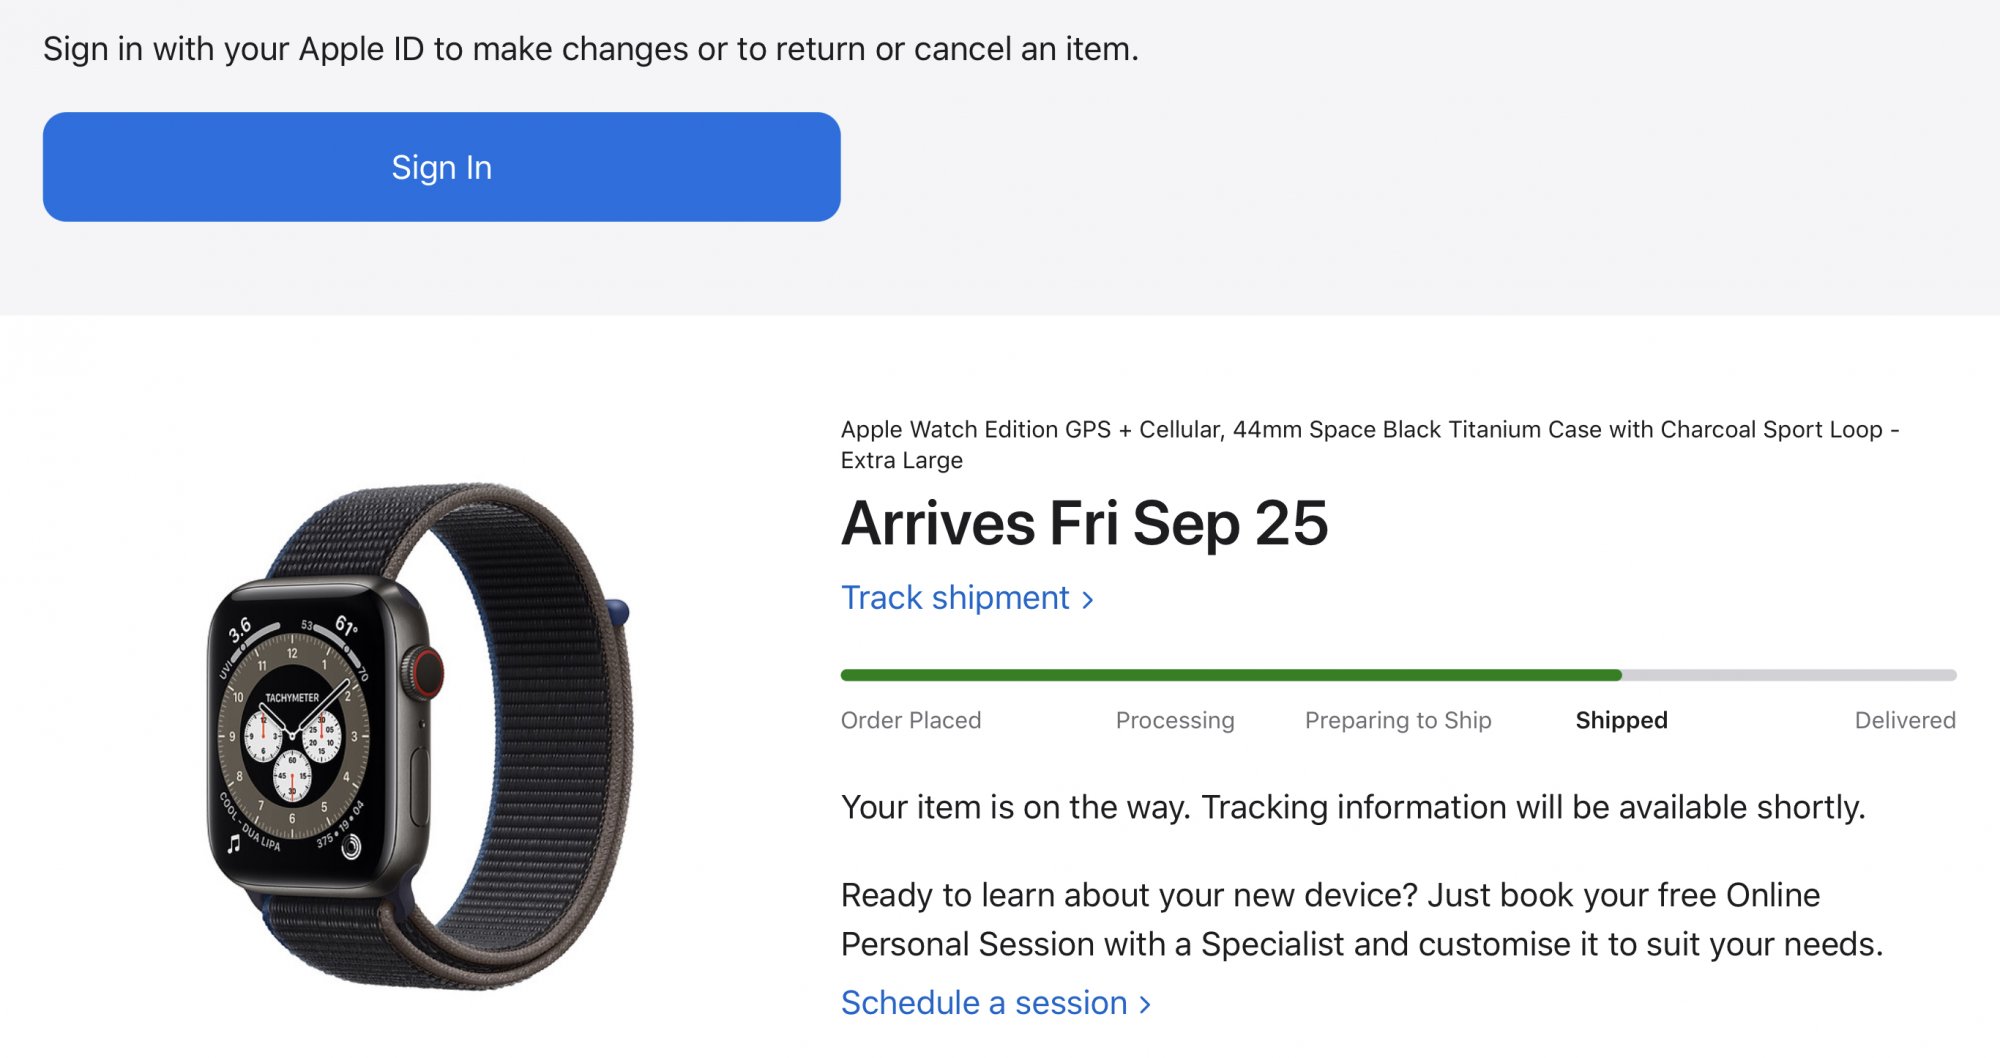Viewport: 2000px width, 1058px height.
Task: Select the Order Placed status step
Action: tap(910, 721)
